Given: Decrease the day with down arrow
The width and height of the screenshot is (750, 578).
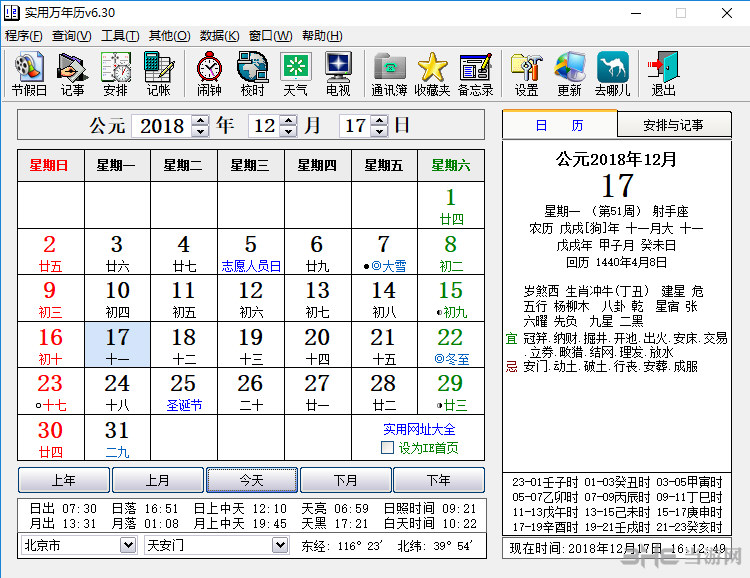Looking at the screenshot, I should (380, 131).
